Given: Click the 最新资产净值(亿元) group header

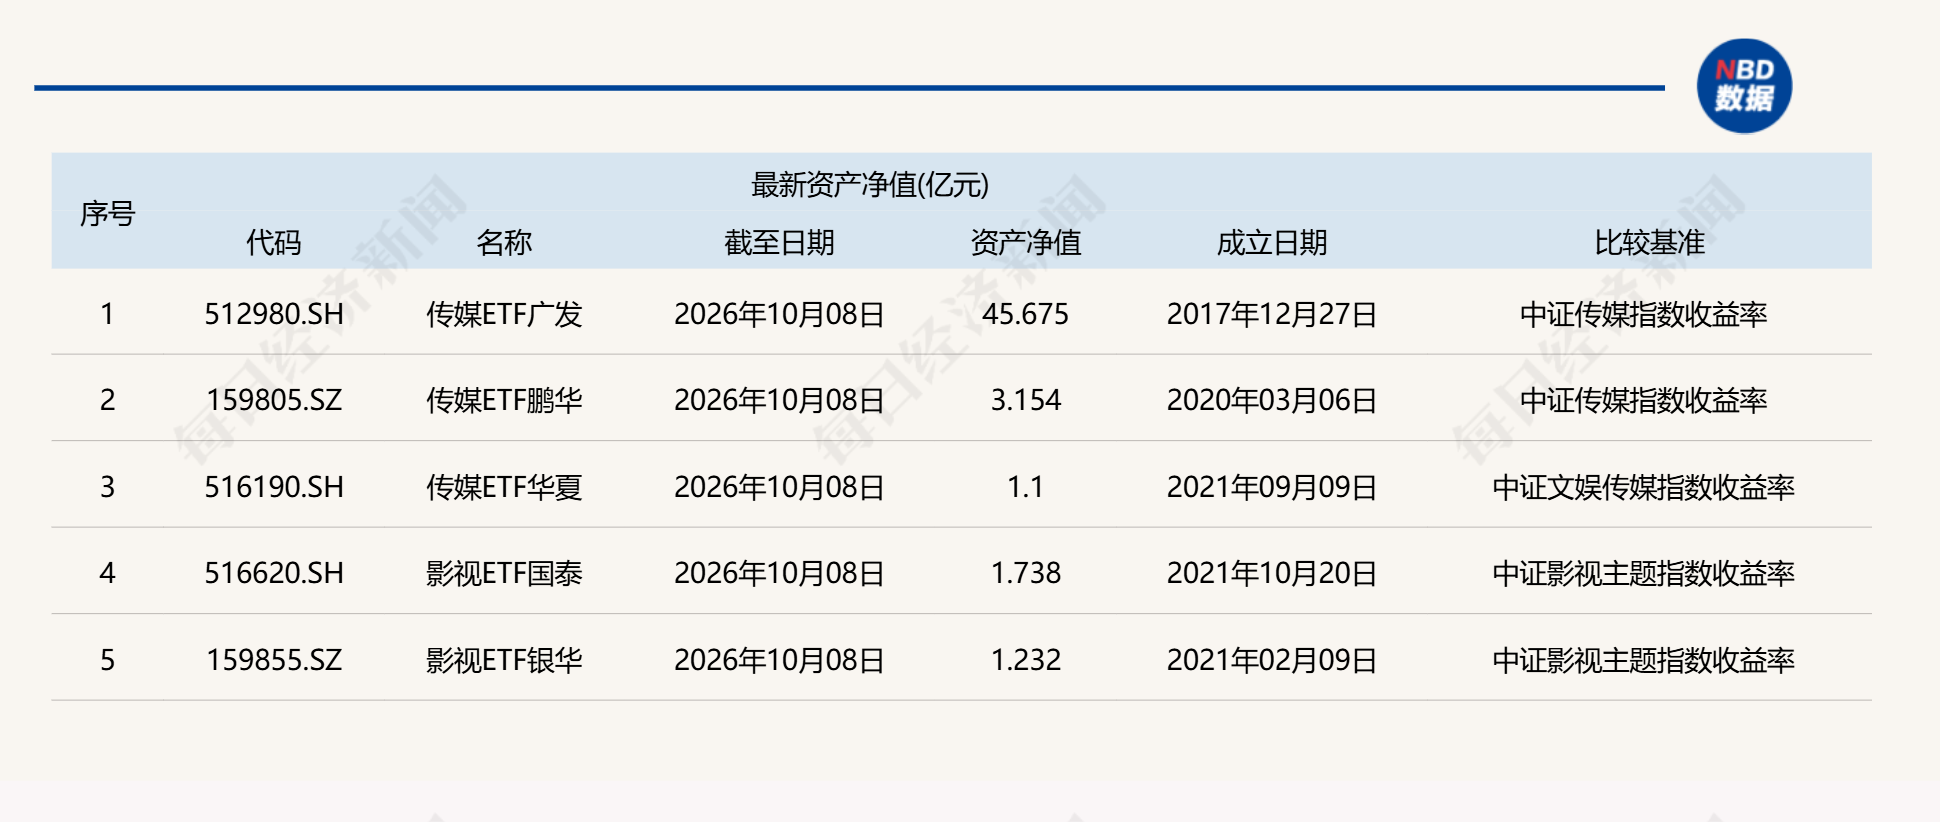Looking at the screenshot, I should (x=870, y=184).
